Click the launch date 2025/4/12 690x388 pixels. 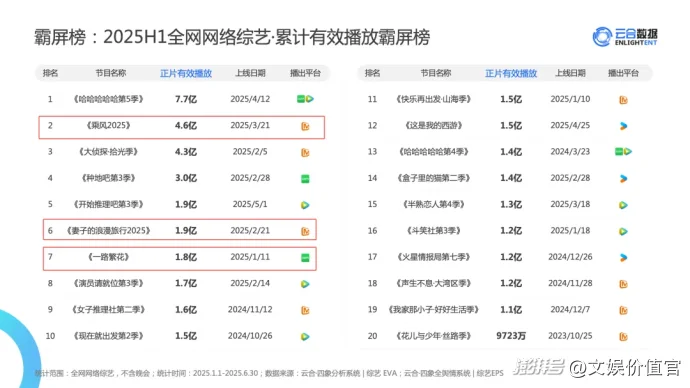click(250, 99)
